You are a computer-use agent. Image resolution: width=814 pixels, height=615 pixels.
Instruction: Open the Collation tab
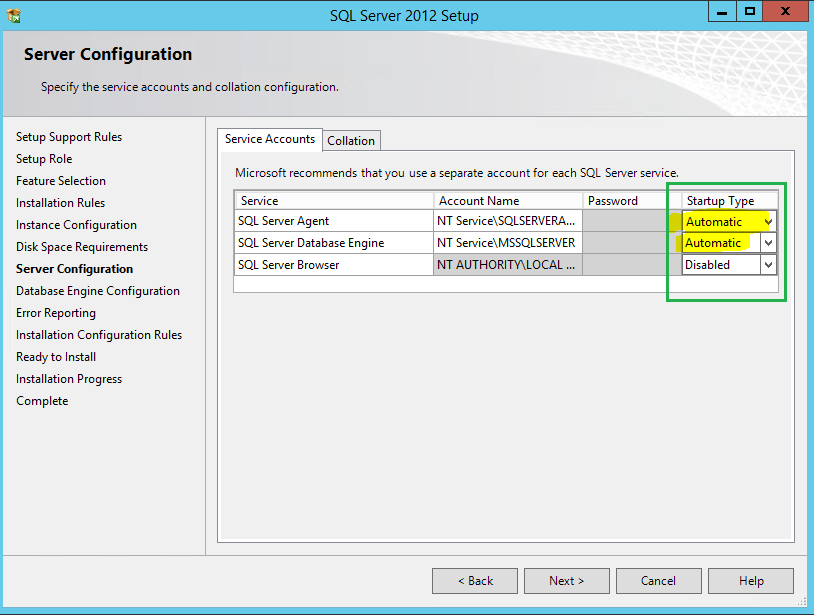351,141
